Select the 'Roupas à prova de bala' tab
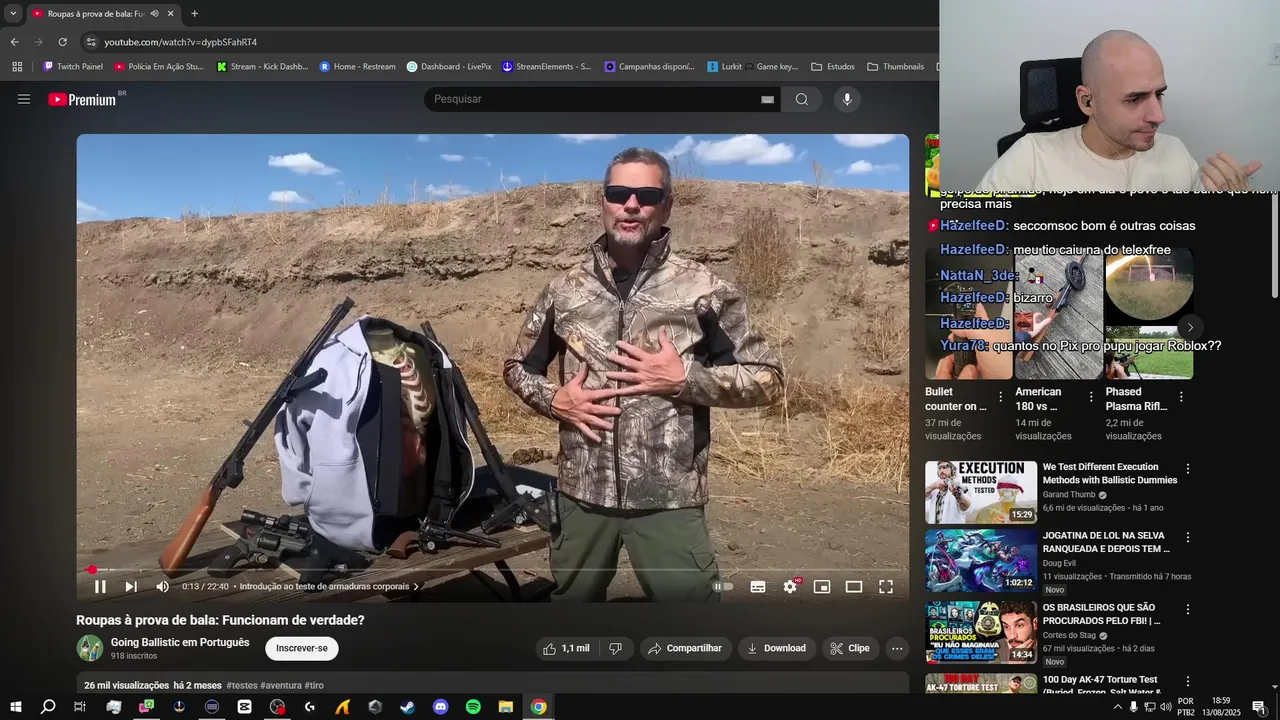This screenshot has width=1280, height=720. click(104, 13)
